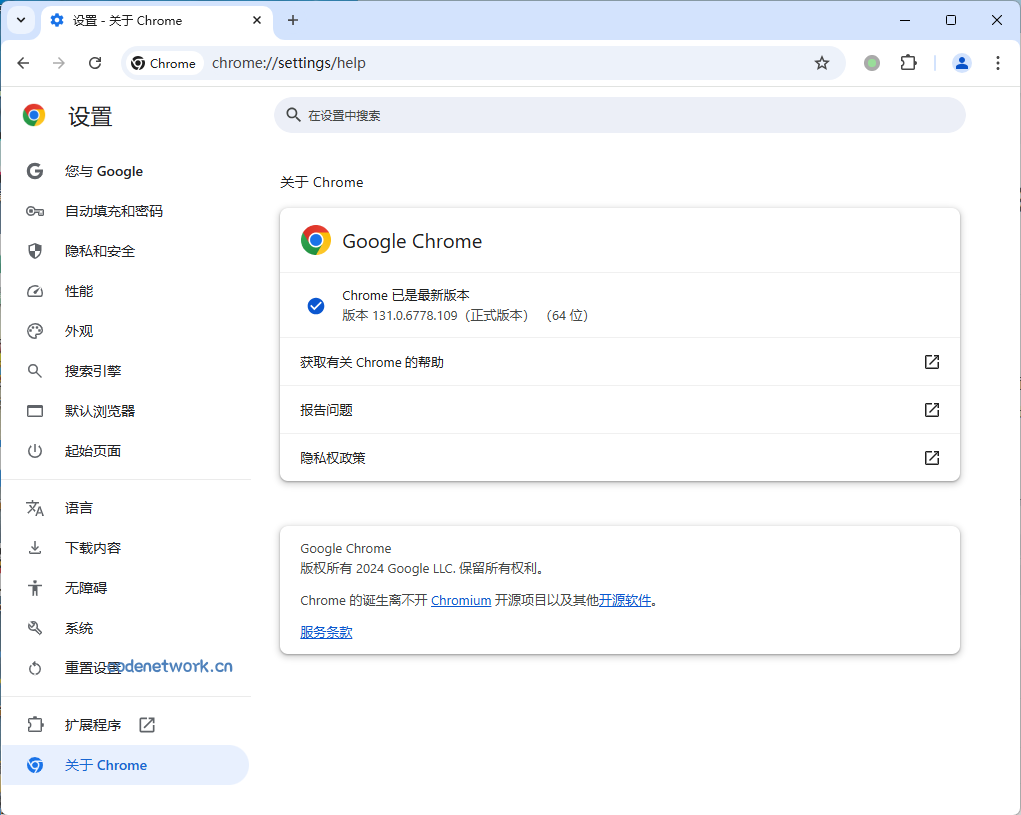Open the tab search dropdown arrow
1021x815 pixels.
click(x=20, y=20)
